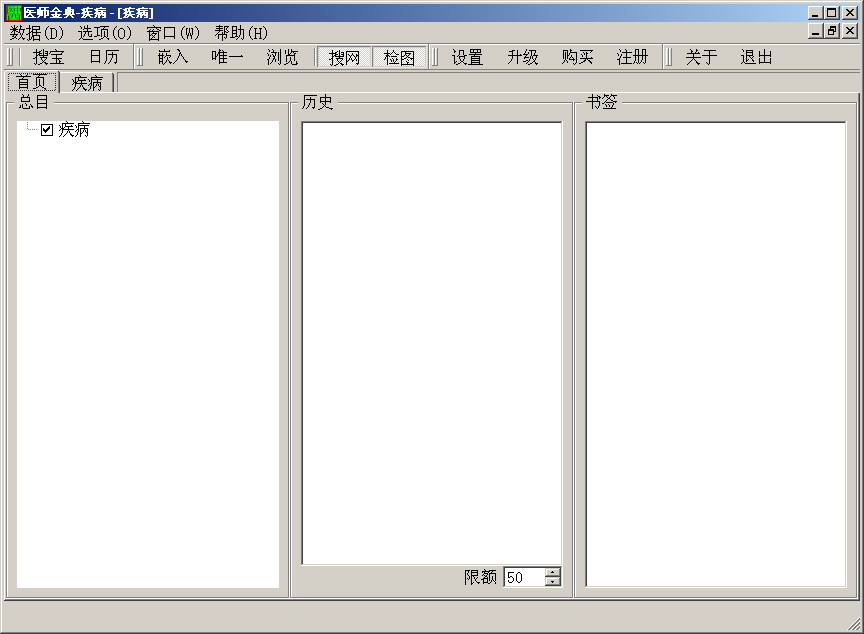Click inside the 书签 list box
This screenshot has height=634, width=864.
tap(715, 354)
